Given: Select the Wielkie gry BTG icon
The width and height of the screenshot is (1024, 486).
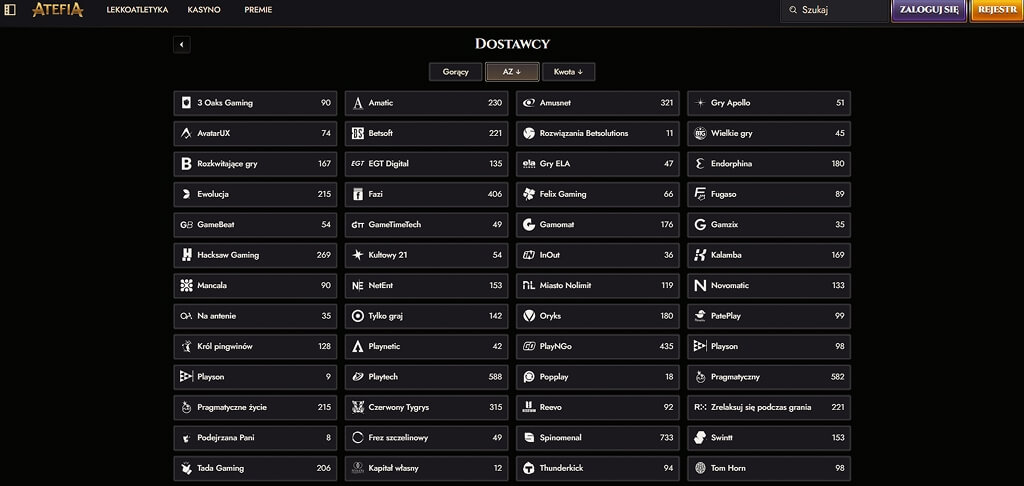Looking at the screenshot, I should click(700, 133).
